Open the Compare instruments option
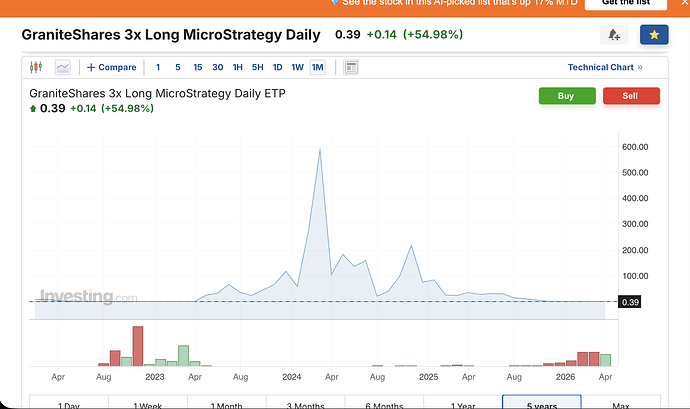This screenshot has height=409, width=690. point(112,67)
